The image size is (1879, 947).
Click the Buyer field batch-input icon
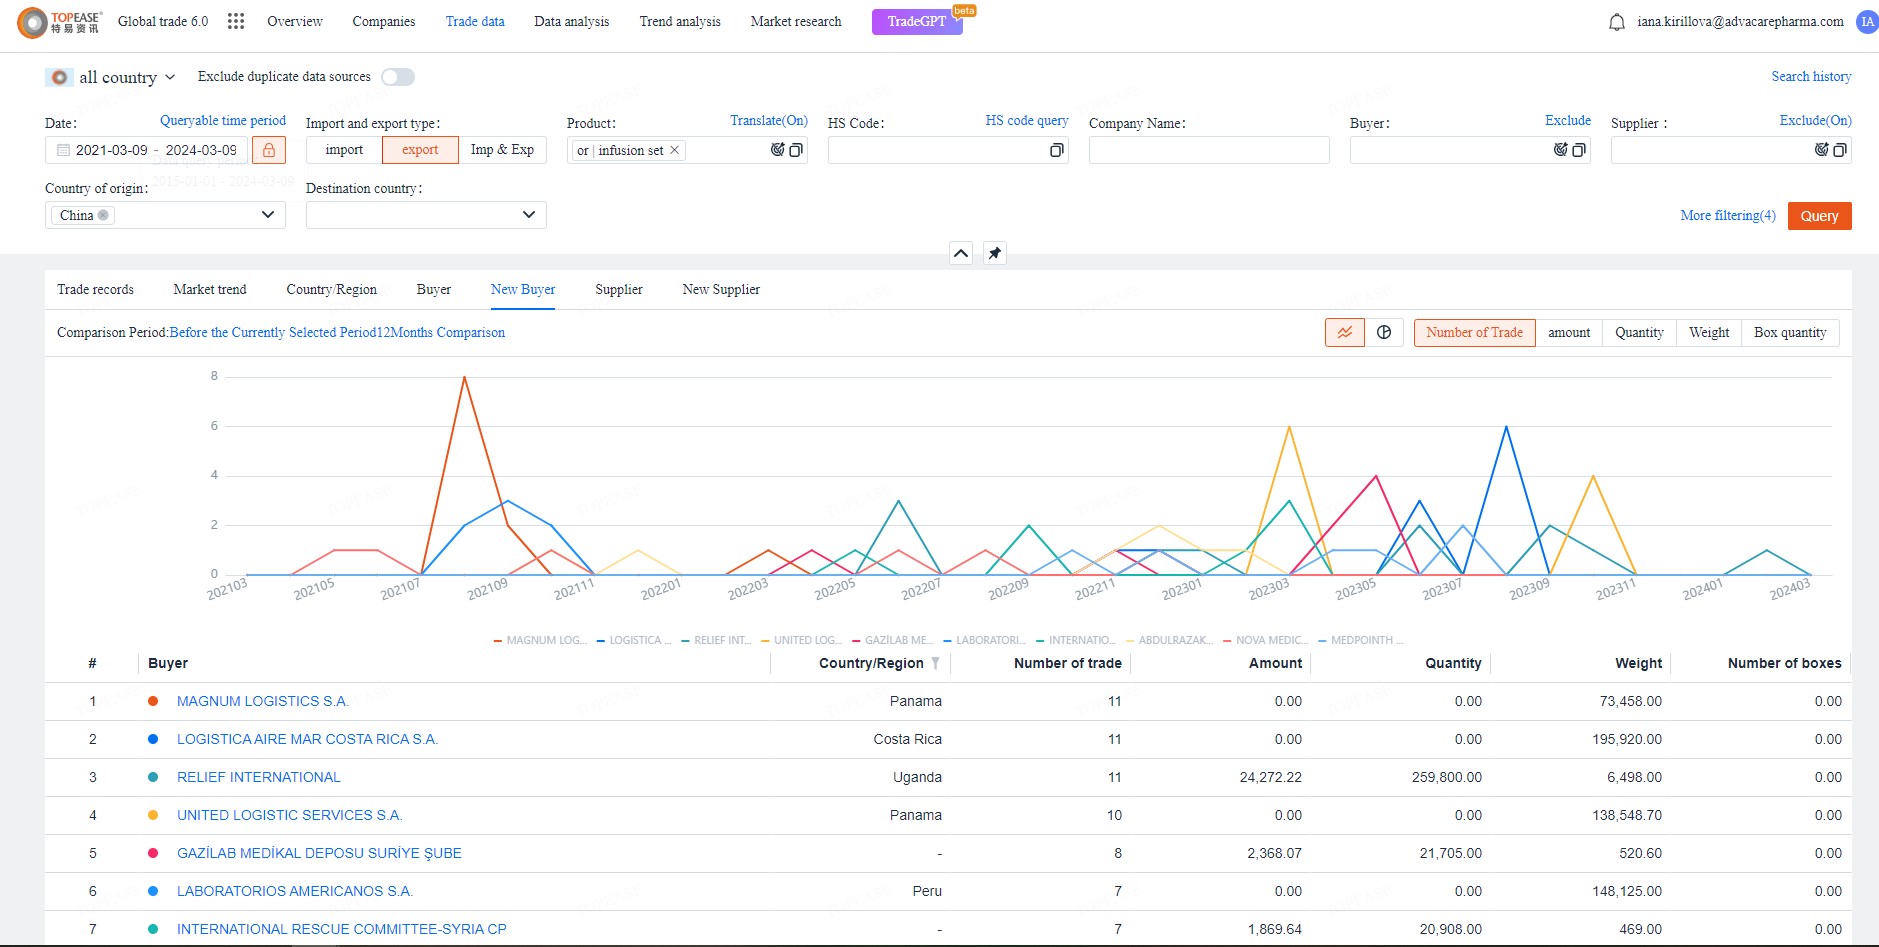point(1579,150)
